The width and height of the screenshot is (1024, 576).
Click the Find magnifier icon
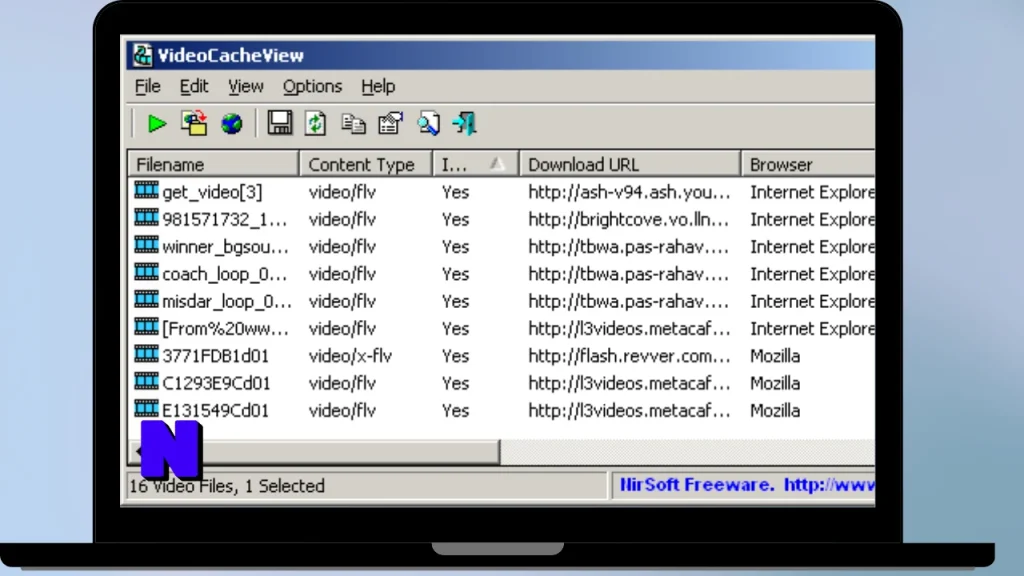(x=428, y=123)
